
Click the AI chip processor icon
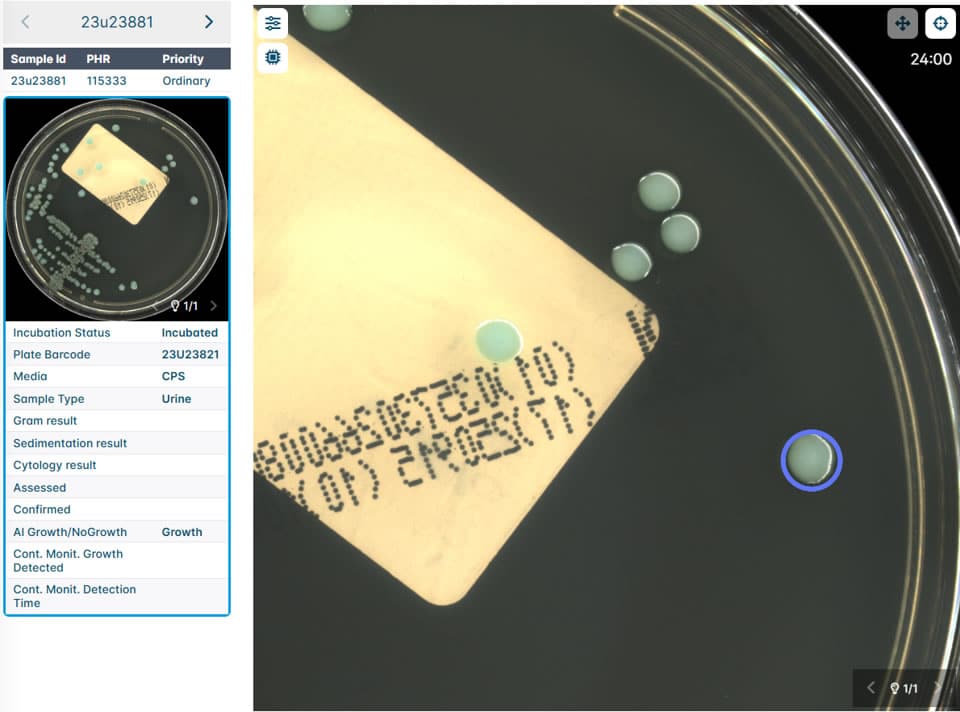(273, 58)
